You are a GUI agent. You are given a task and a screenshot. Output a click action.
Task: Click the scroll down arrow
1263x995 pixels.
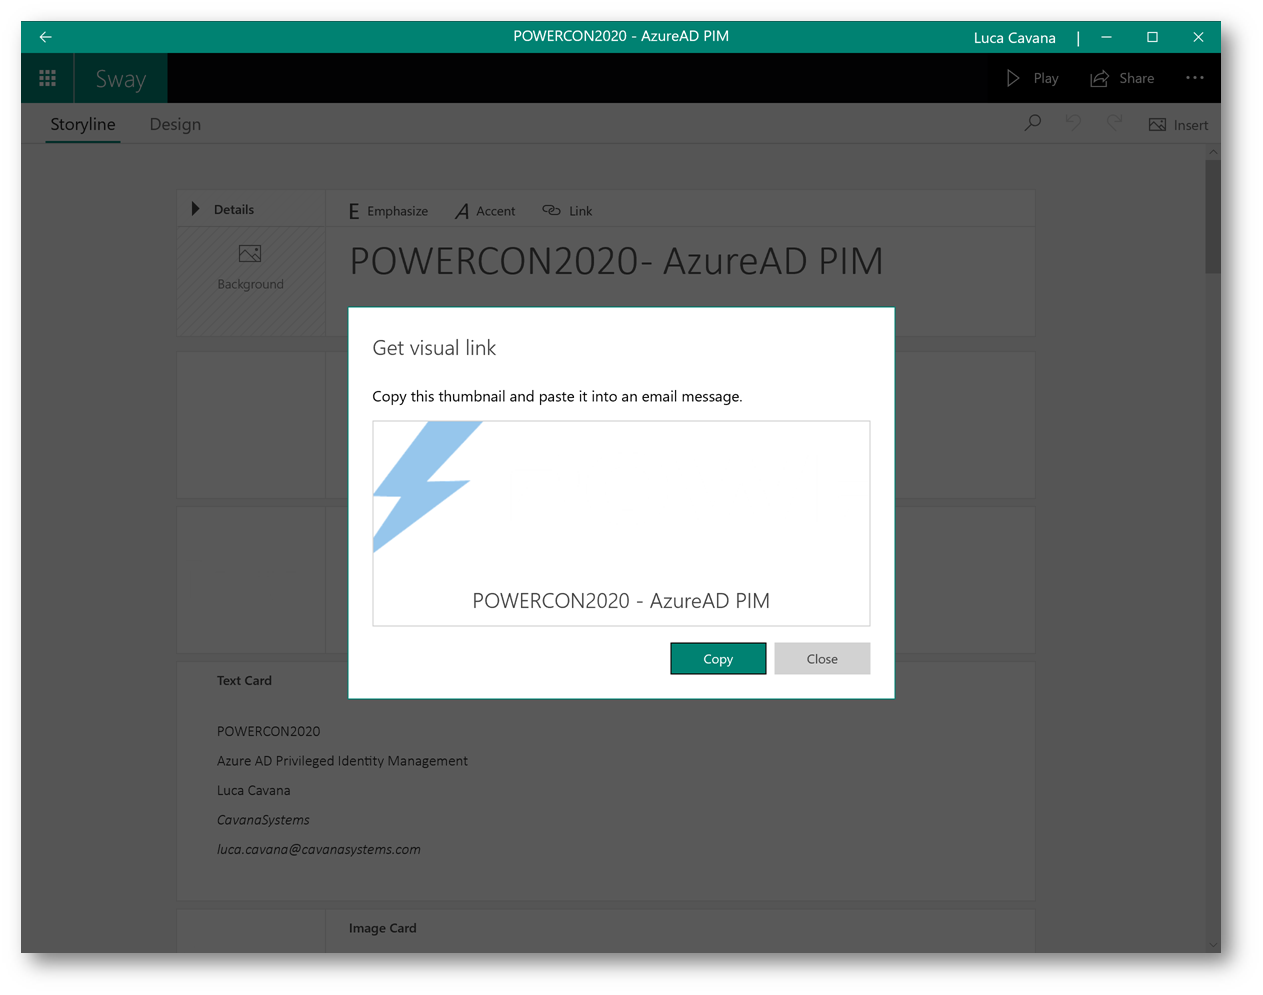1213,945
